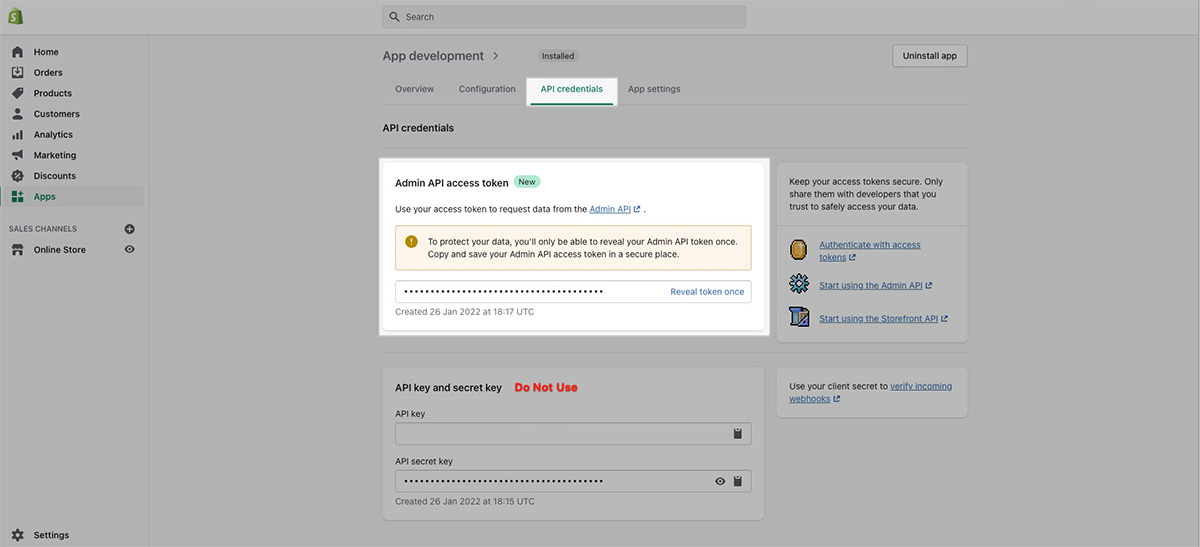Click the API key field
Screen dimensions: 1200x547
click(x=573, y=434)
